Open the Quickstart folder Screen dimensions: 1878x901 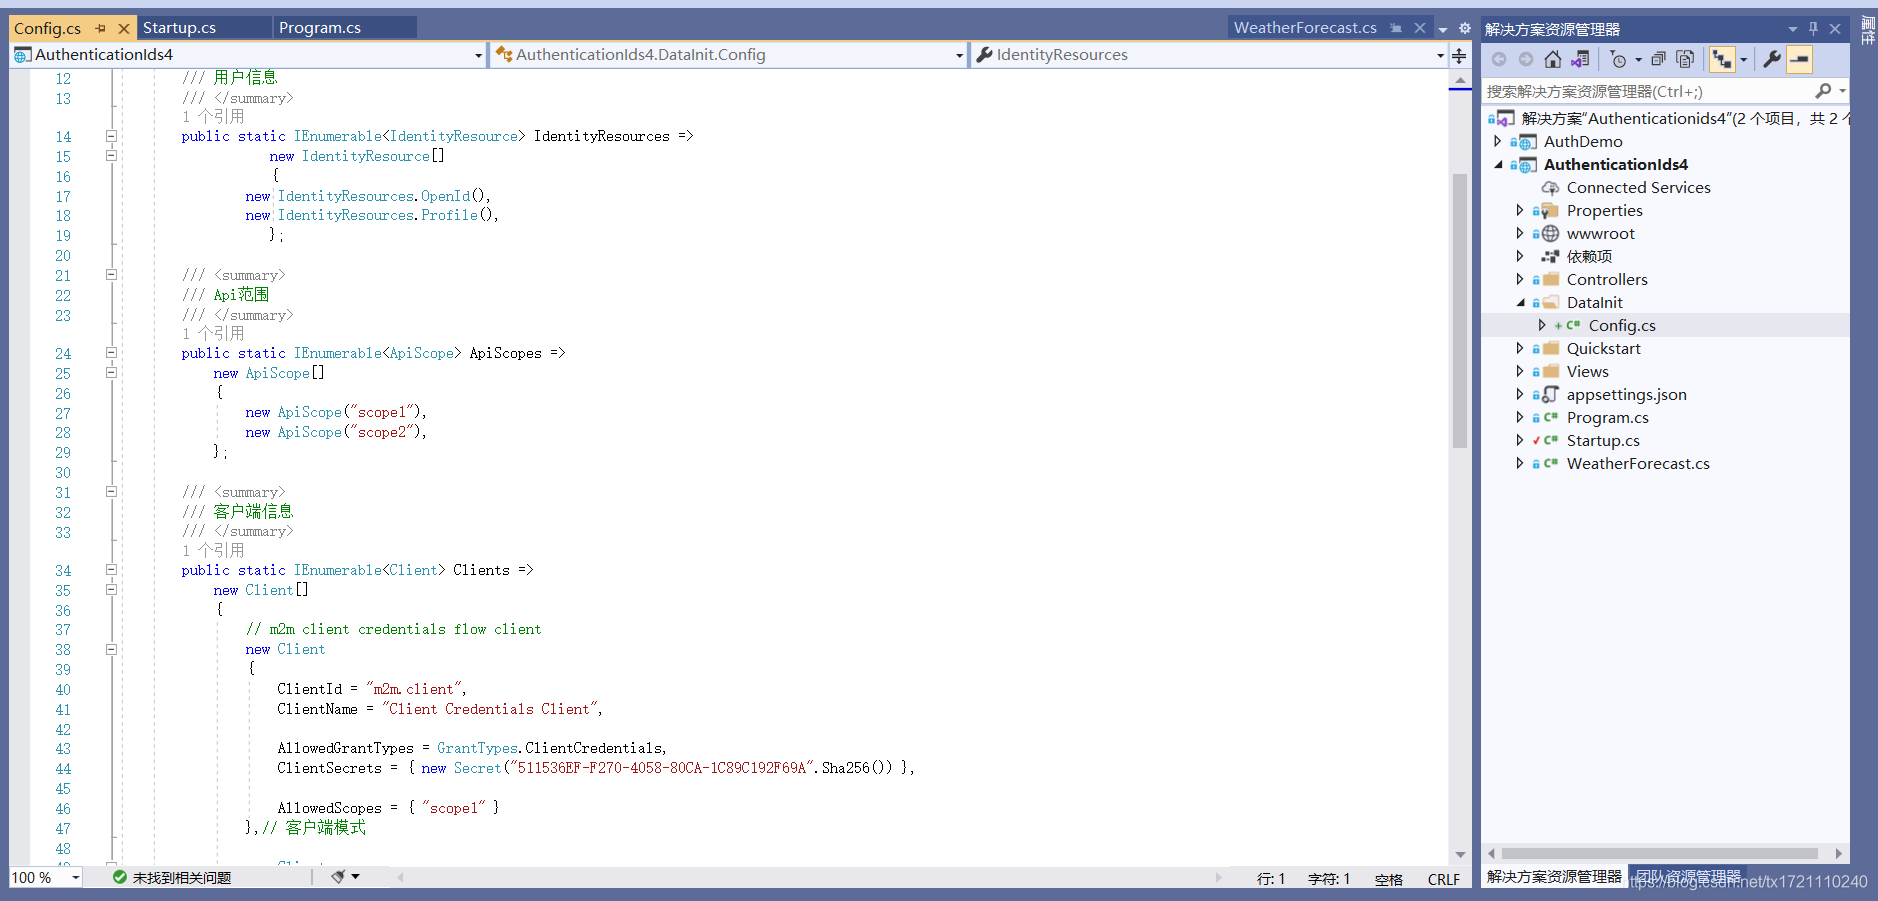click(x=1603, y=349)
